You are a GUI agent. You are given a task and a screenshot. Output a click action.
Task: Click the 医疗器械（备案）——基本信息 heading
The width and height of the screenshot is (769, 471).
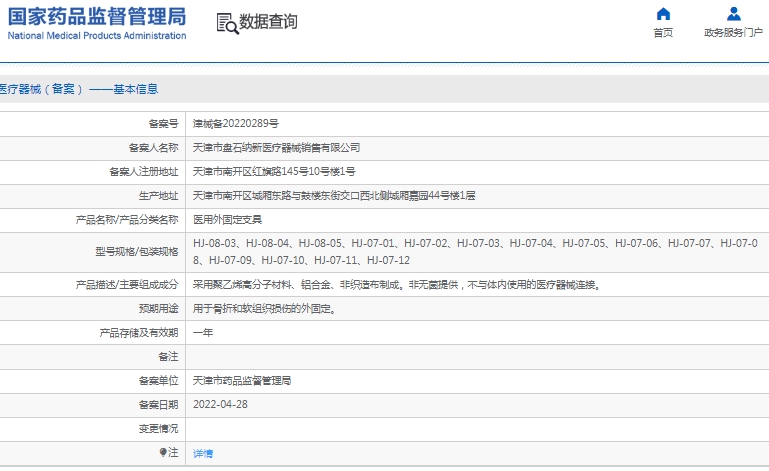(x=79, y=89)
